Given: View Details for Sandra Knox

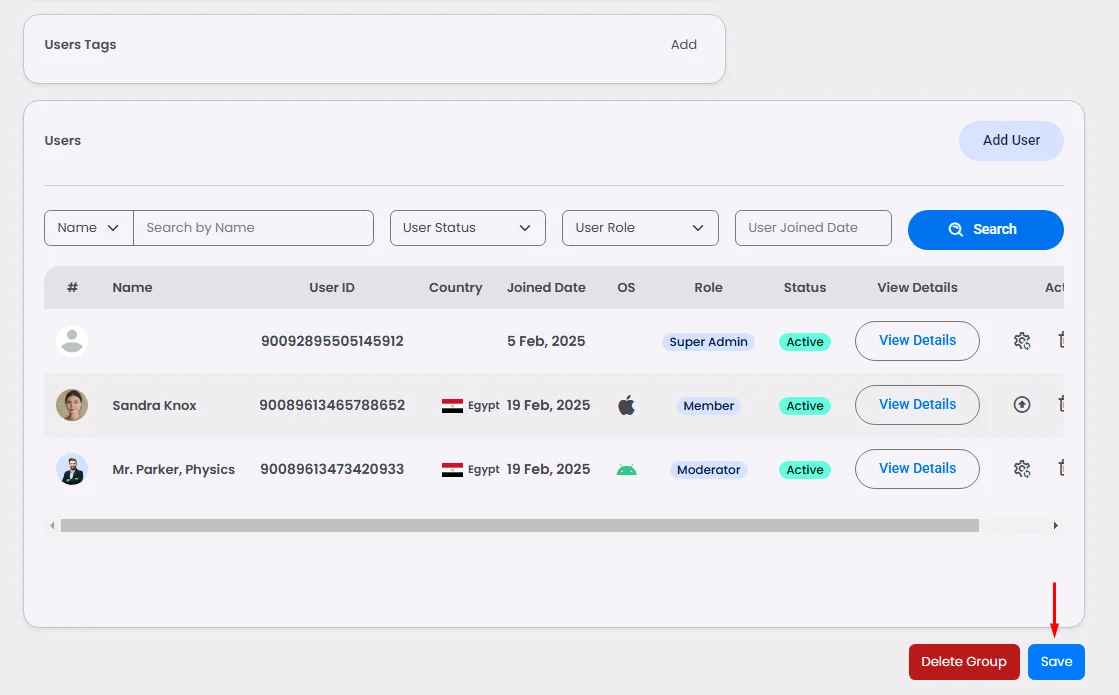Looking at the screenshot, I should click(917, 405).
